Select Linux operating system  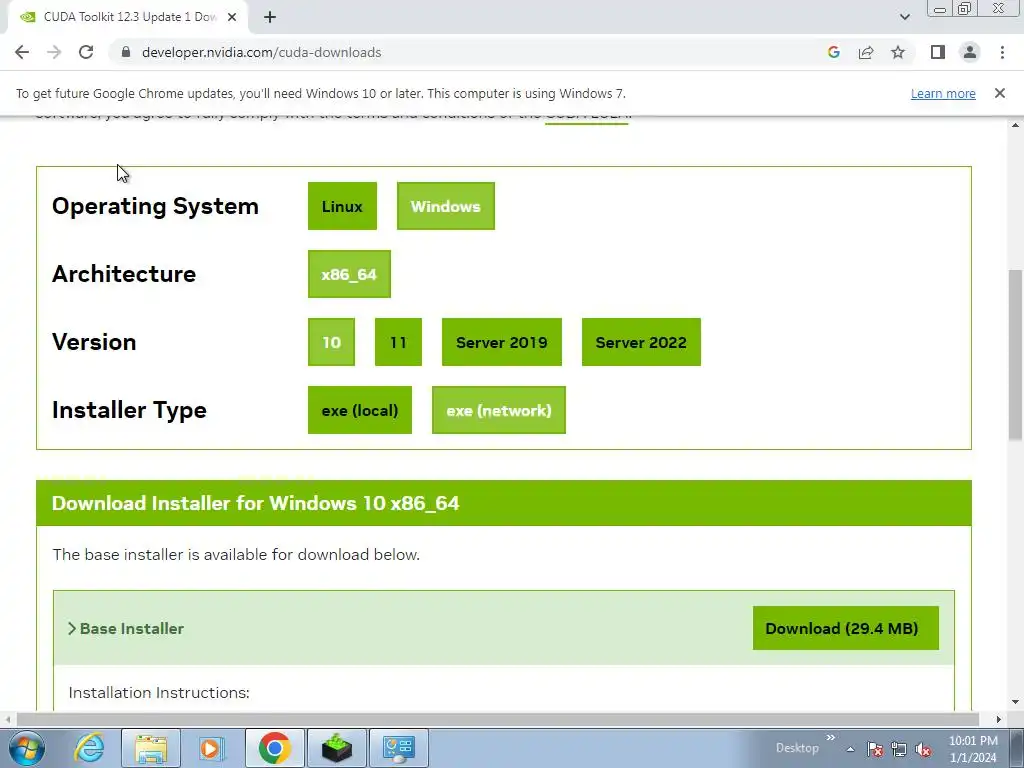[342, 206]
